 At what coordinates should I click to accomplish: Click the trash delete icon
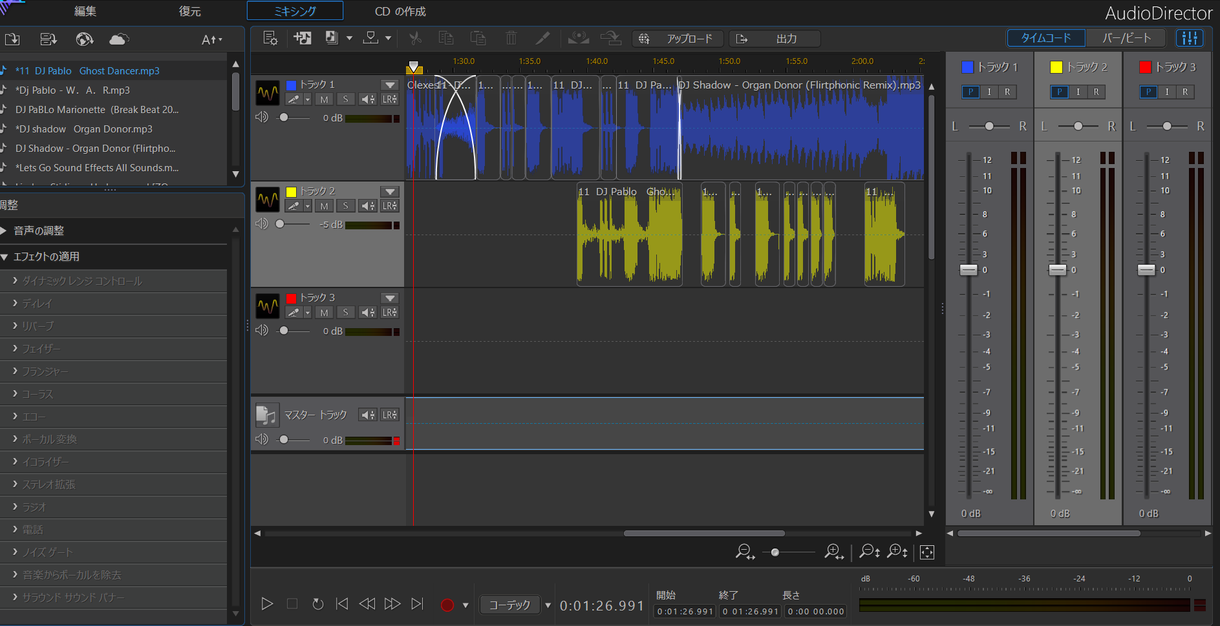(511, 38)
